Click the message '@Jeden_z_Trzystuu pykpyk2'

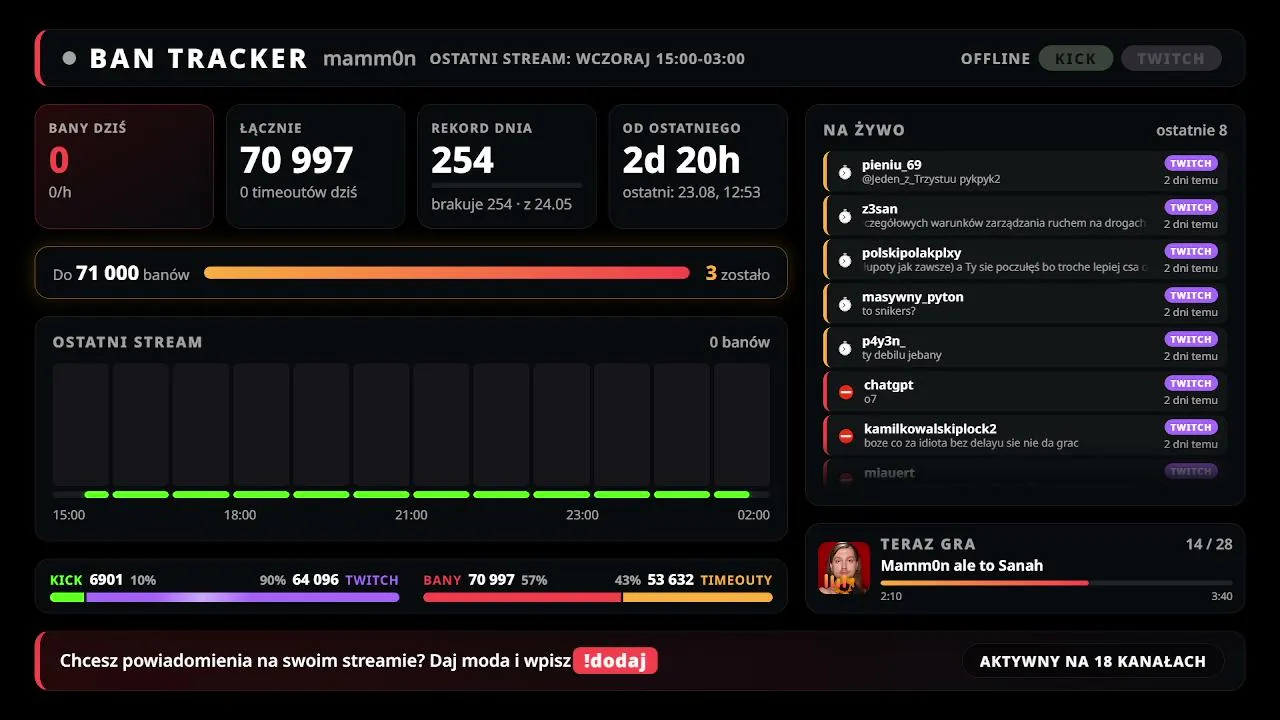pyautogui.click(x=931, y=180)
